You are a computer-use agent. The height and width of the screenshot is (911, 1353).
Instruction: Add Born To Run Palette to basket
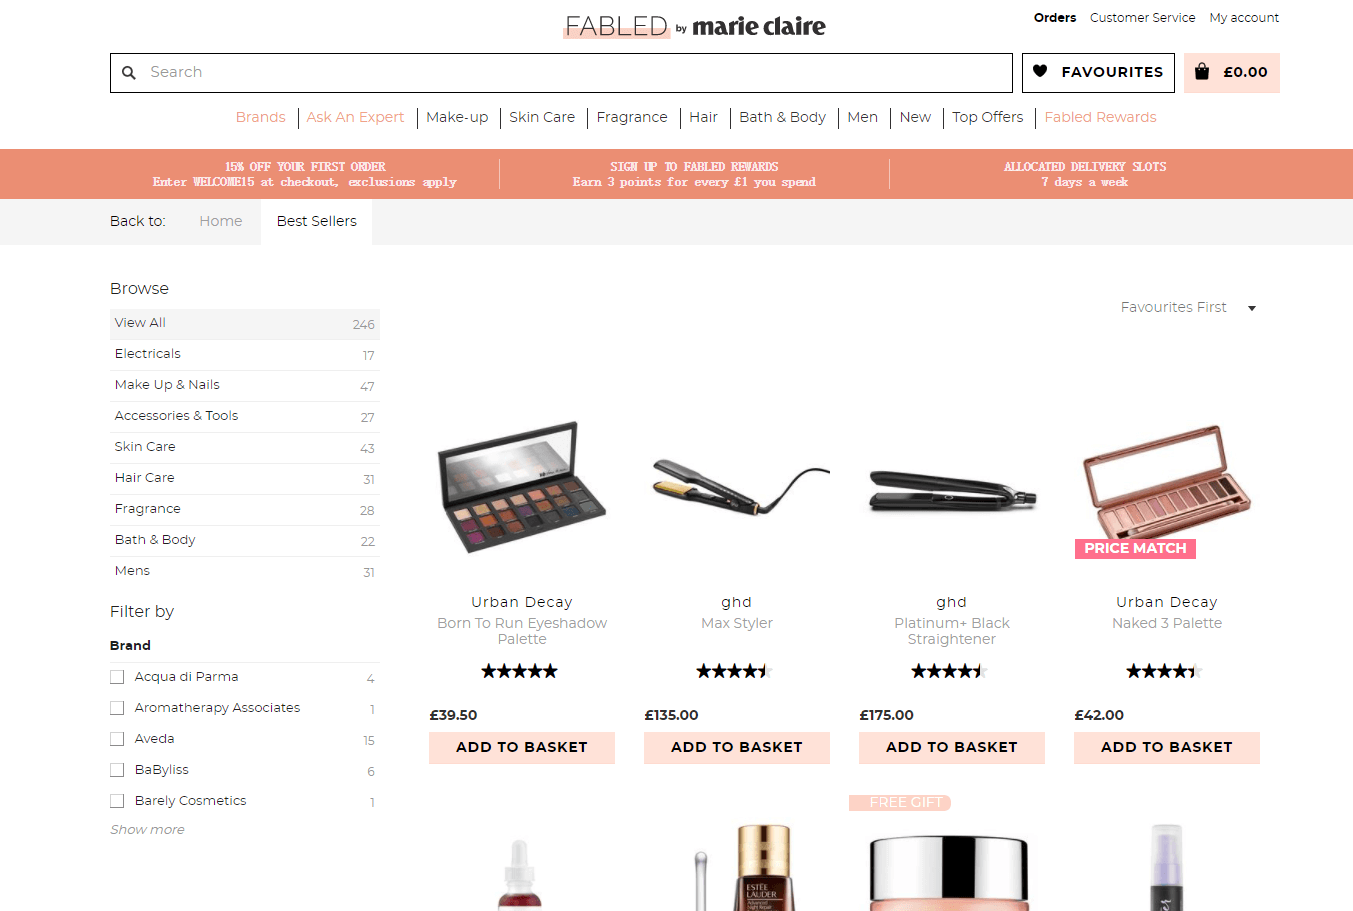[x=522, y=747]
